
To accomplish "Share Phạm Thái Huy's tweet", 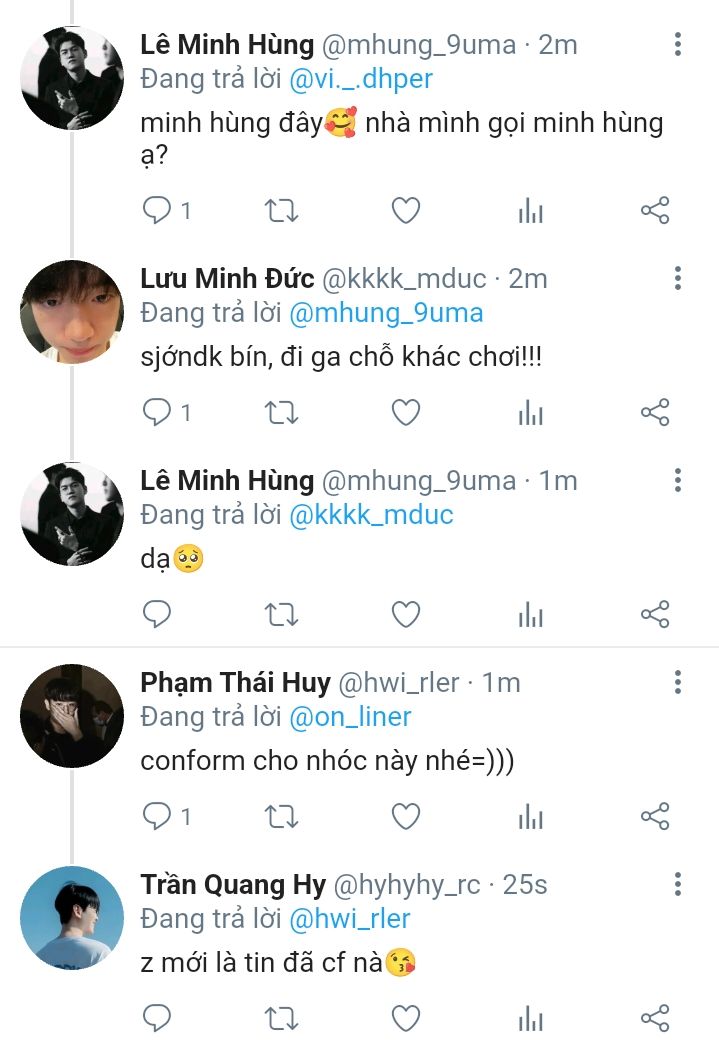I will click(654, 816).
